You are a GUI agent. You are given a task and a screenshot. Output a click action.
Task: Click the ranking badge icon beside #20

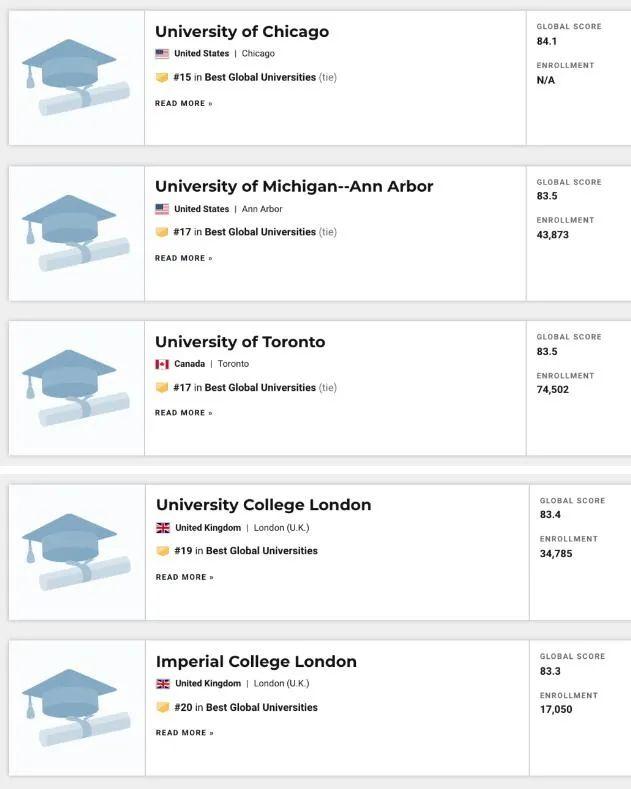163,708
